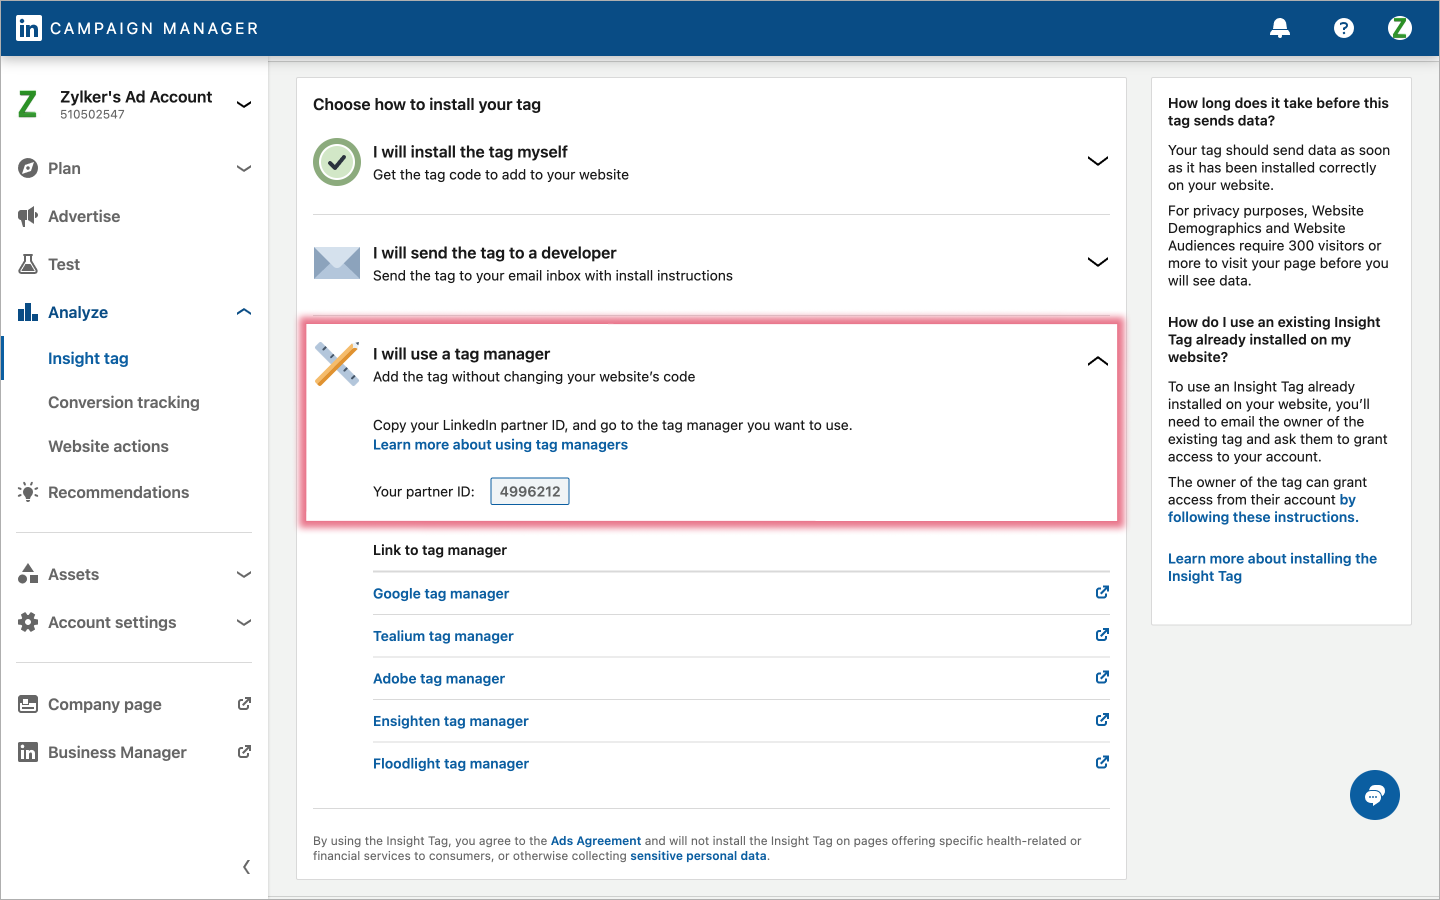
Task: Open the help question mark icon
Action: coord(1343,28)
